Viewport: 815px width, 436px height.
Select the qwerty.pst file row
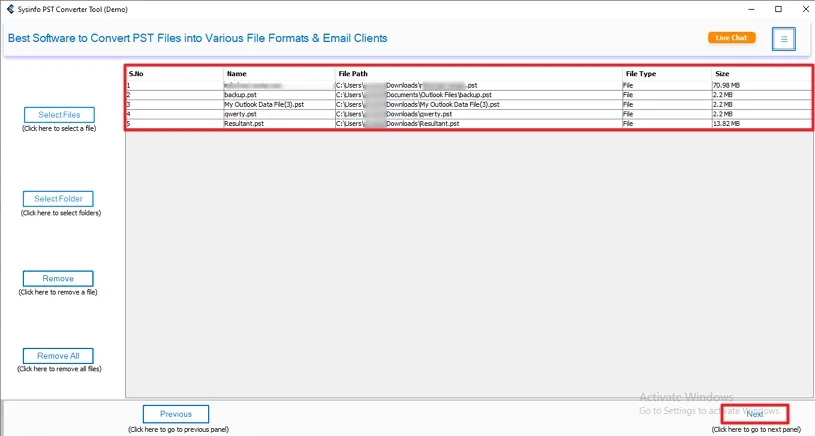click(468, 114)
